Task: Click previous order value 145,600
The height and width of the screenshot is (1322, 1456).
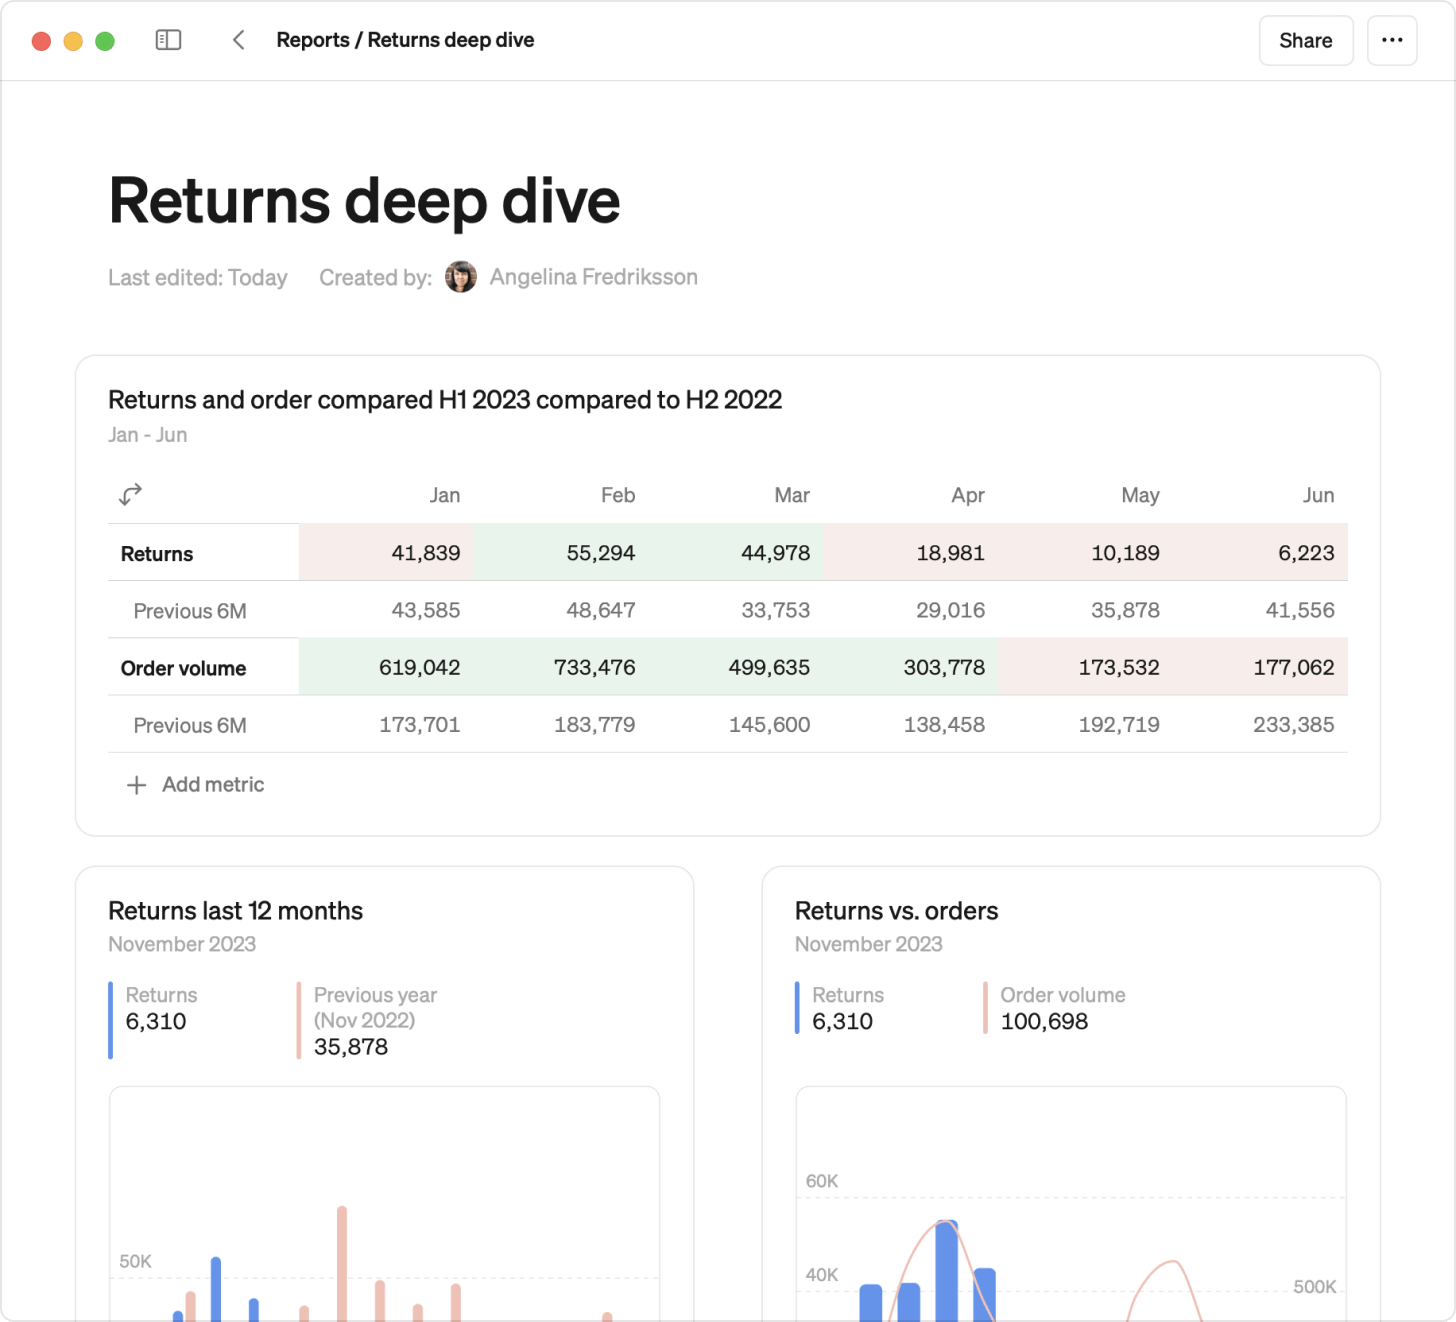Action: pyautogui.click(x=770, y=724)
